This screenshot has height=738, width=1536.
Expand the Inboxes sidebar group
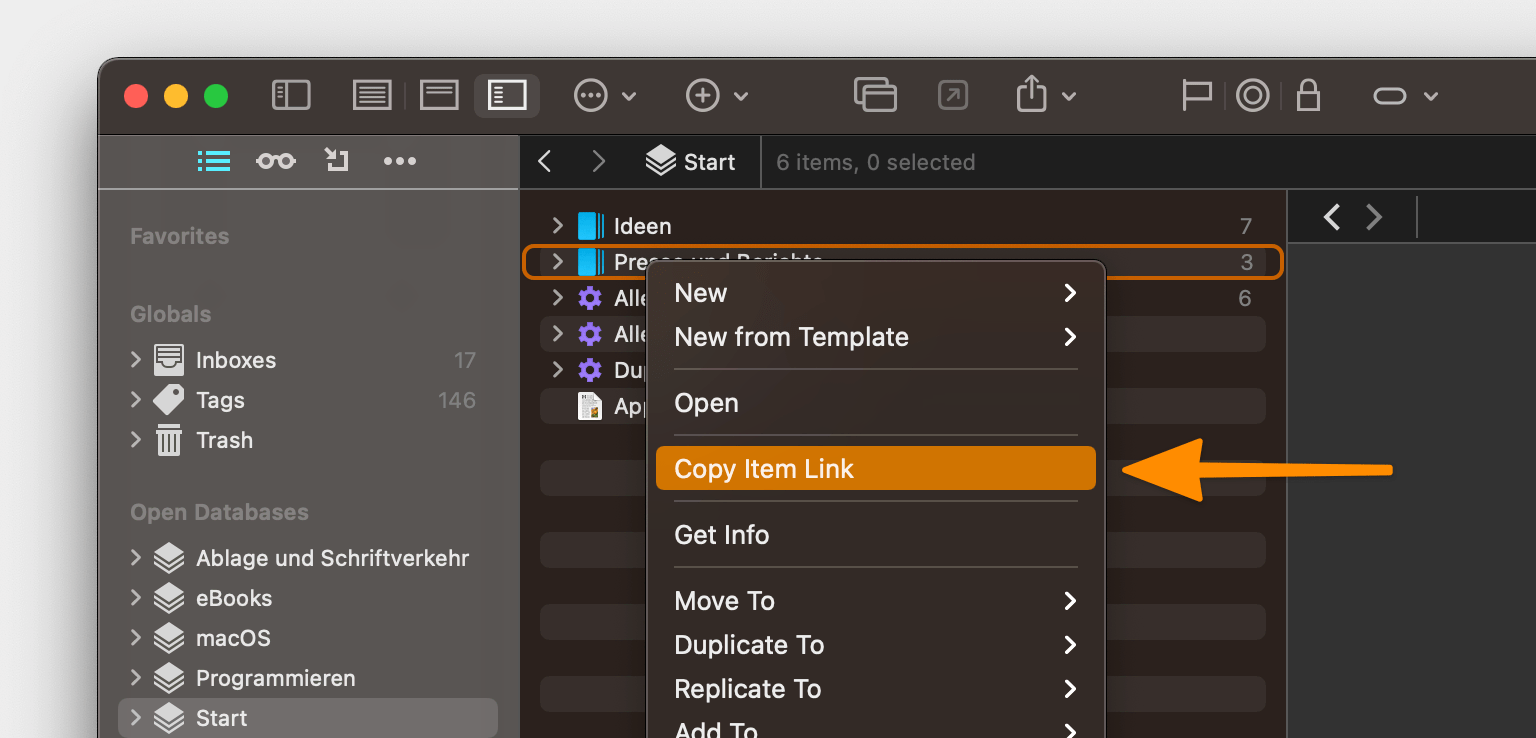[136, 359]
